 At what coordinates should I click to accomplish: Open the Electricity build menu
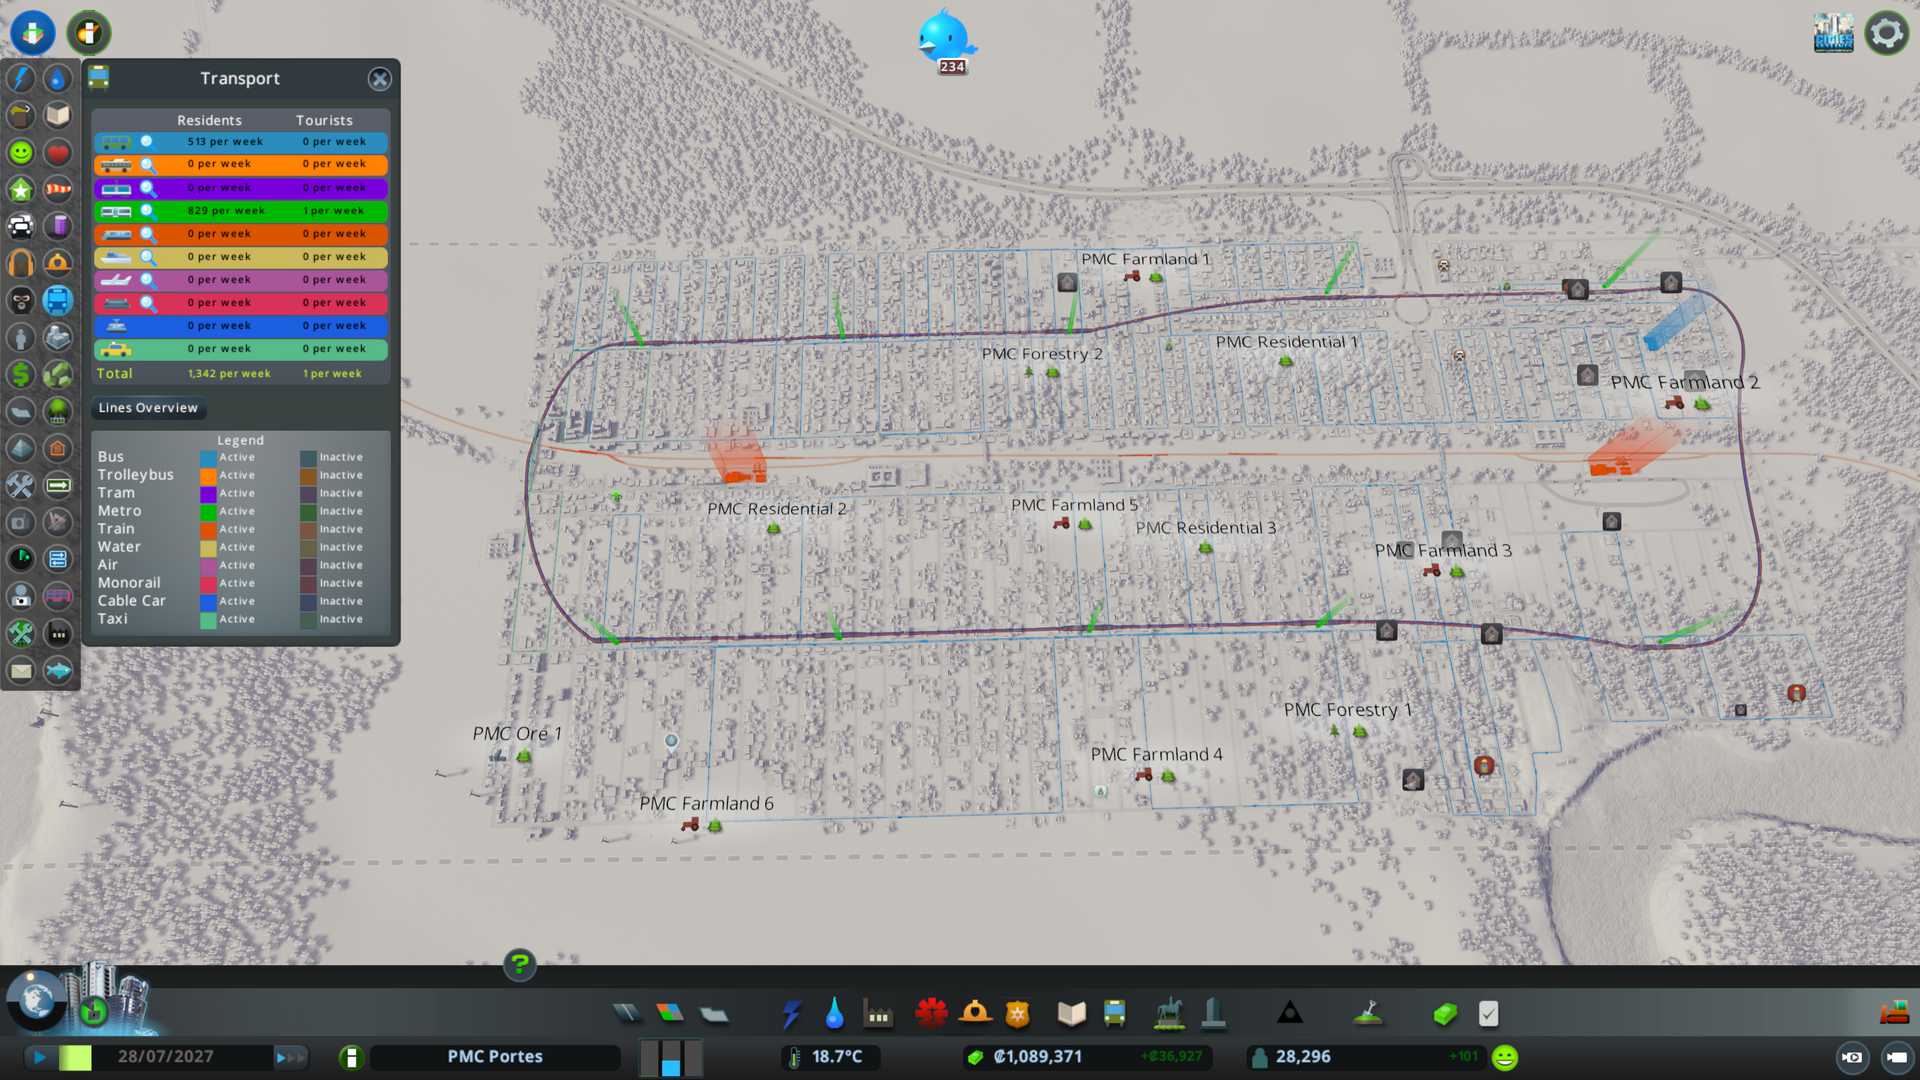(791, 1014)
